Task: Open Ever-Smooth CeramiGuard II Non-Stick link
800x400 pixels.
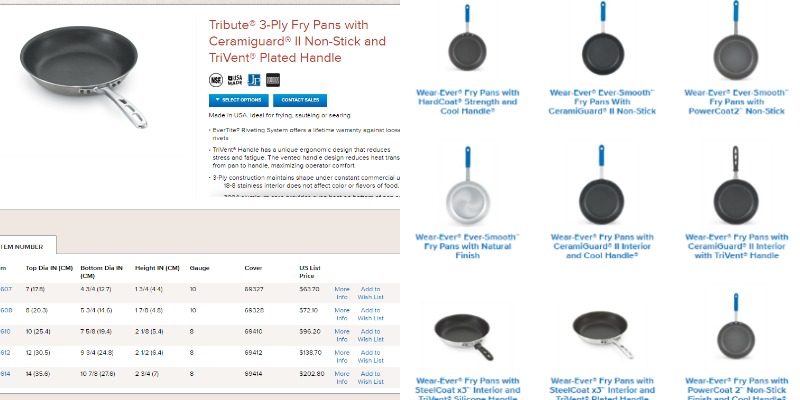Action: (x=602, y=102)
